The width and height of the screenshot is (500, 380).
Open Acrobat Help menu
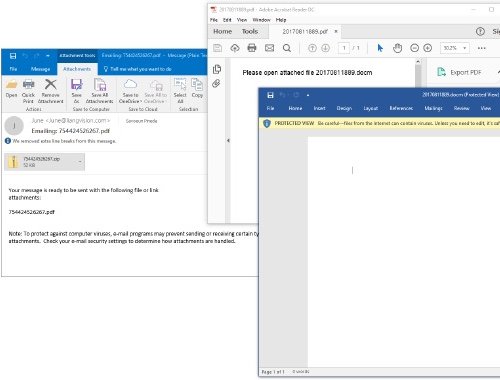281,20
